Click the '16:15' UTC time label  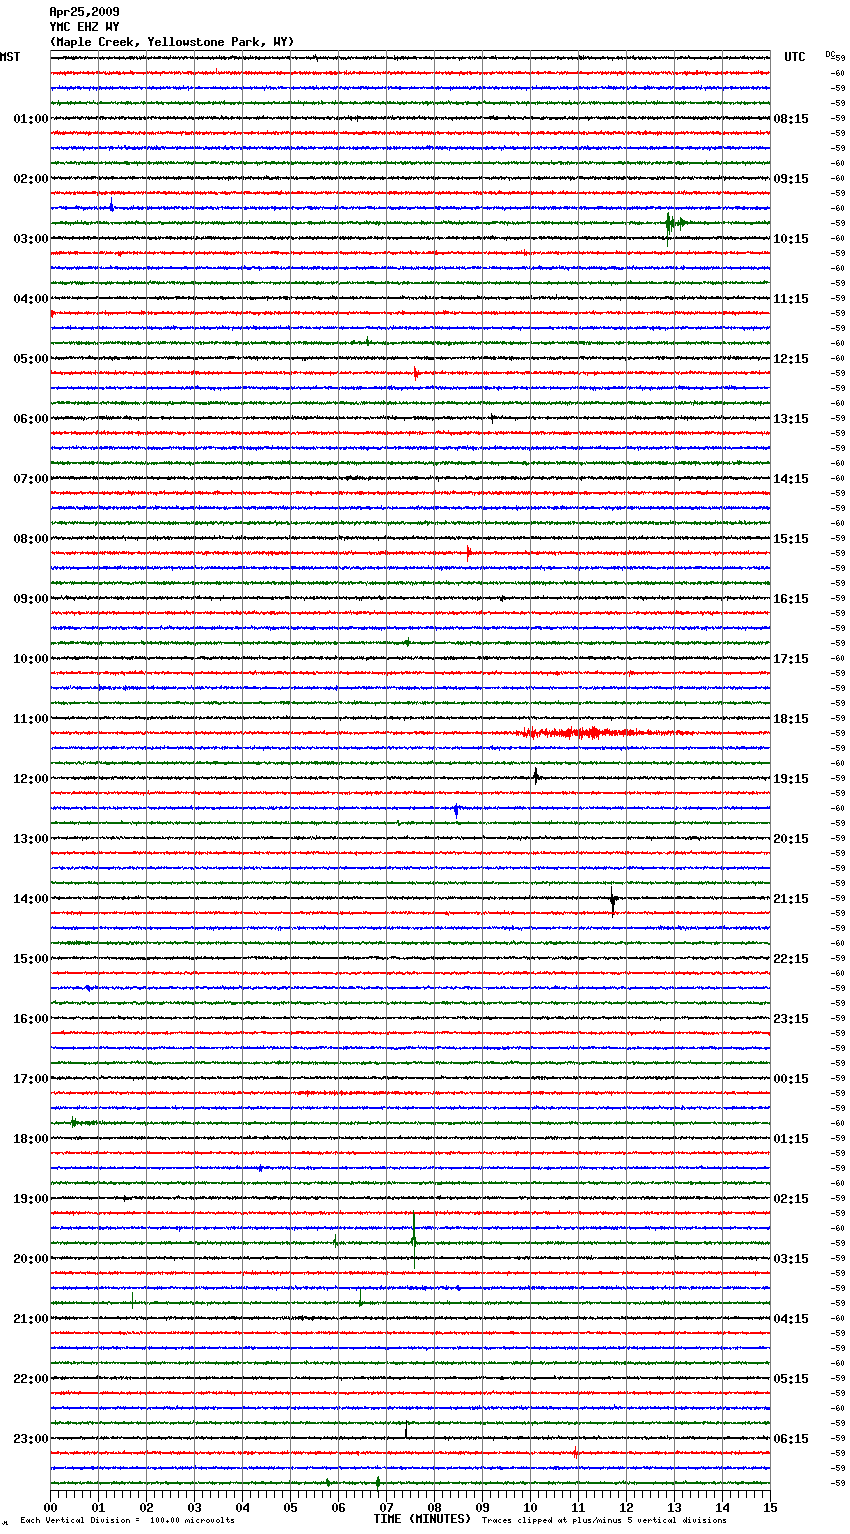791,599
